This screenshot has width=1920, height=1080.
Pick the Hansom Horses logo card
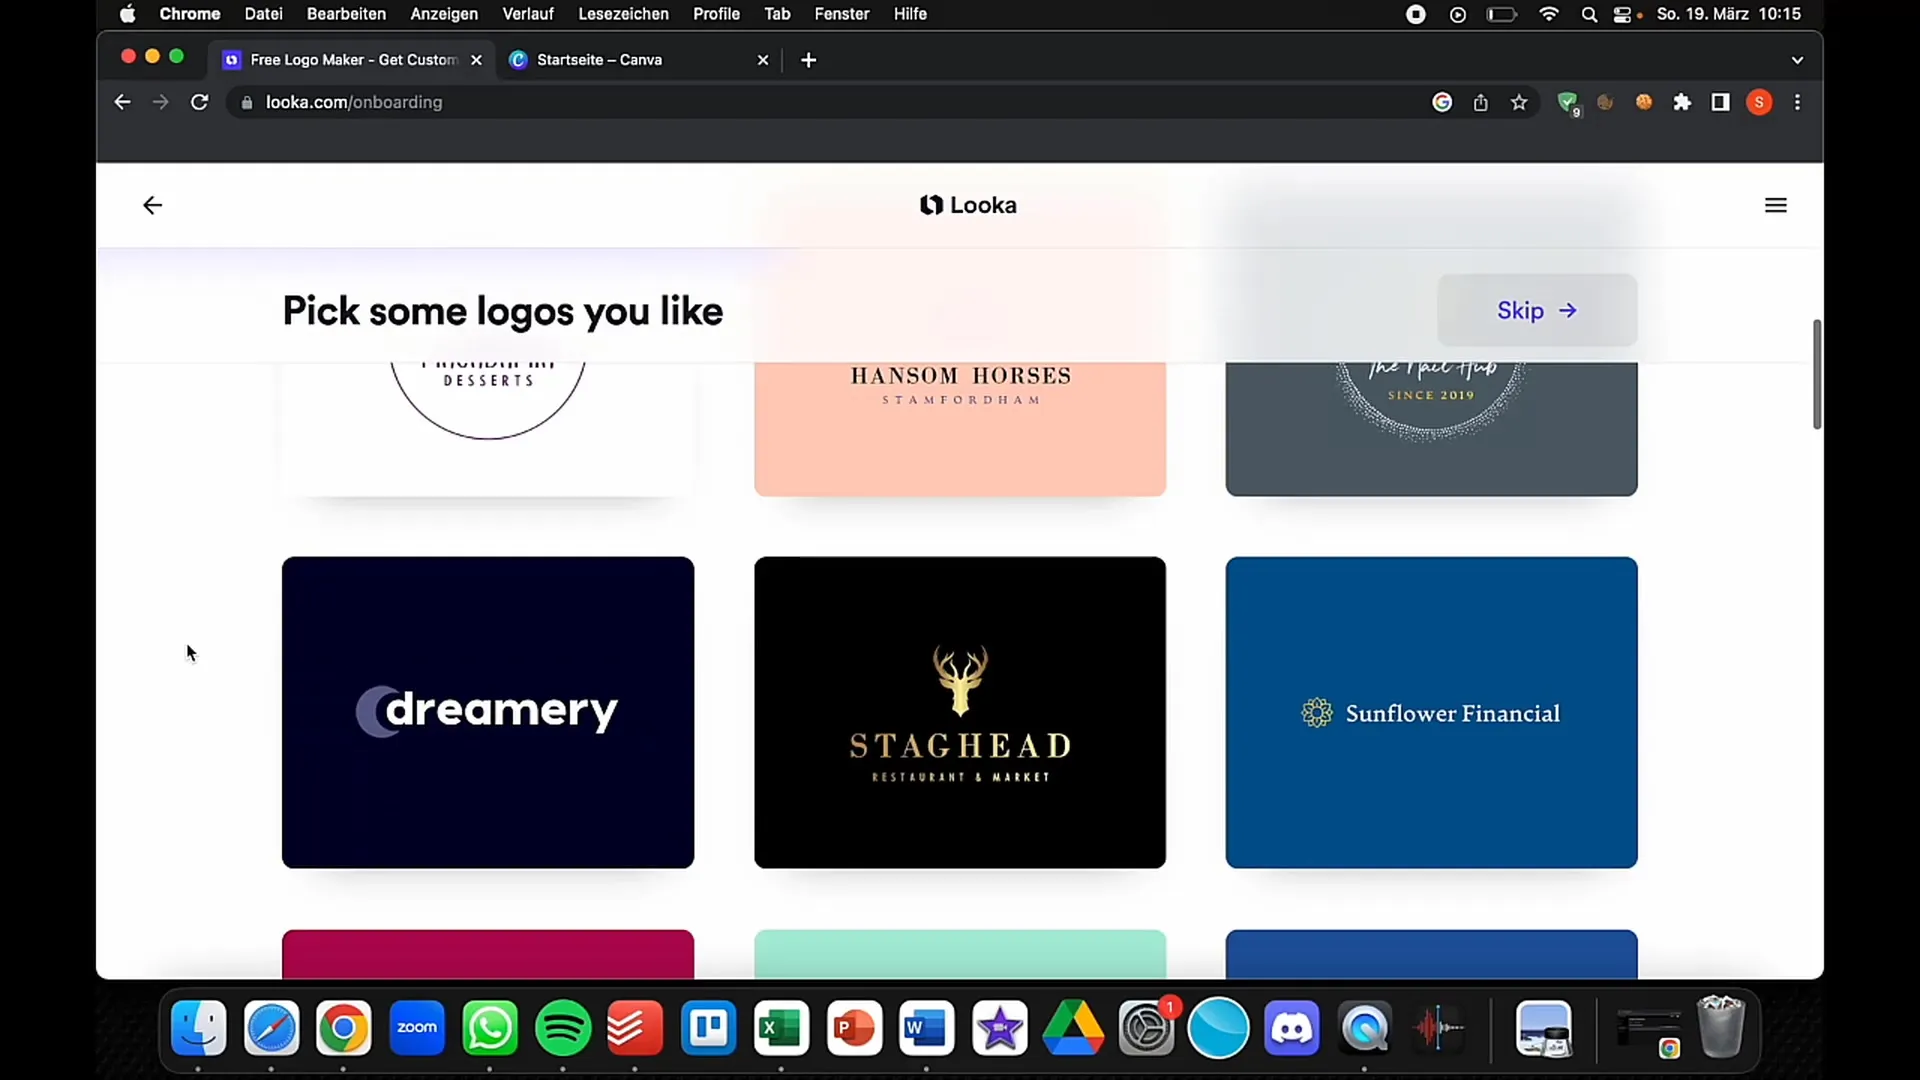coord(960,429)
